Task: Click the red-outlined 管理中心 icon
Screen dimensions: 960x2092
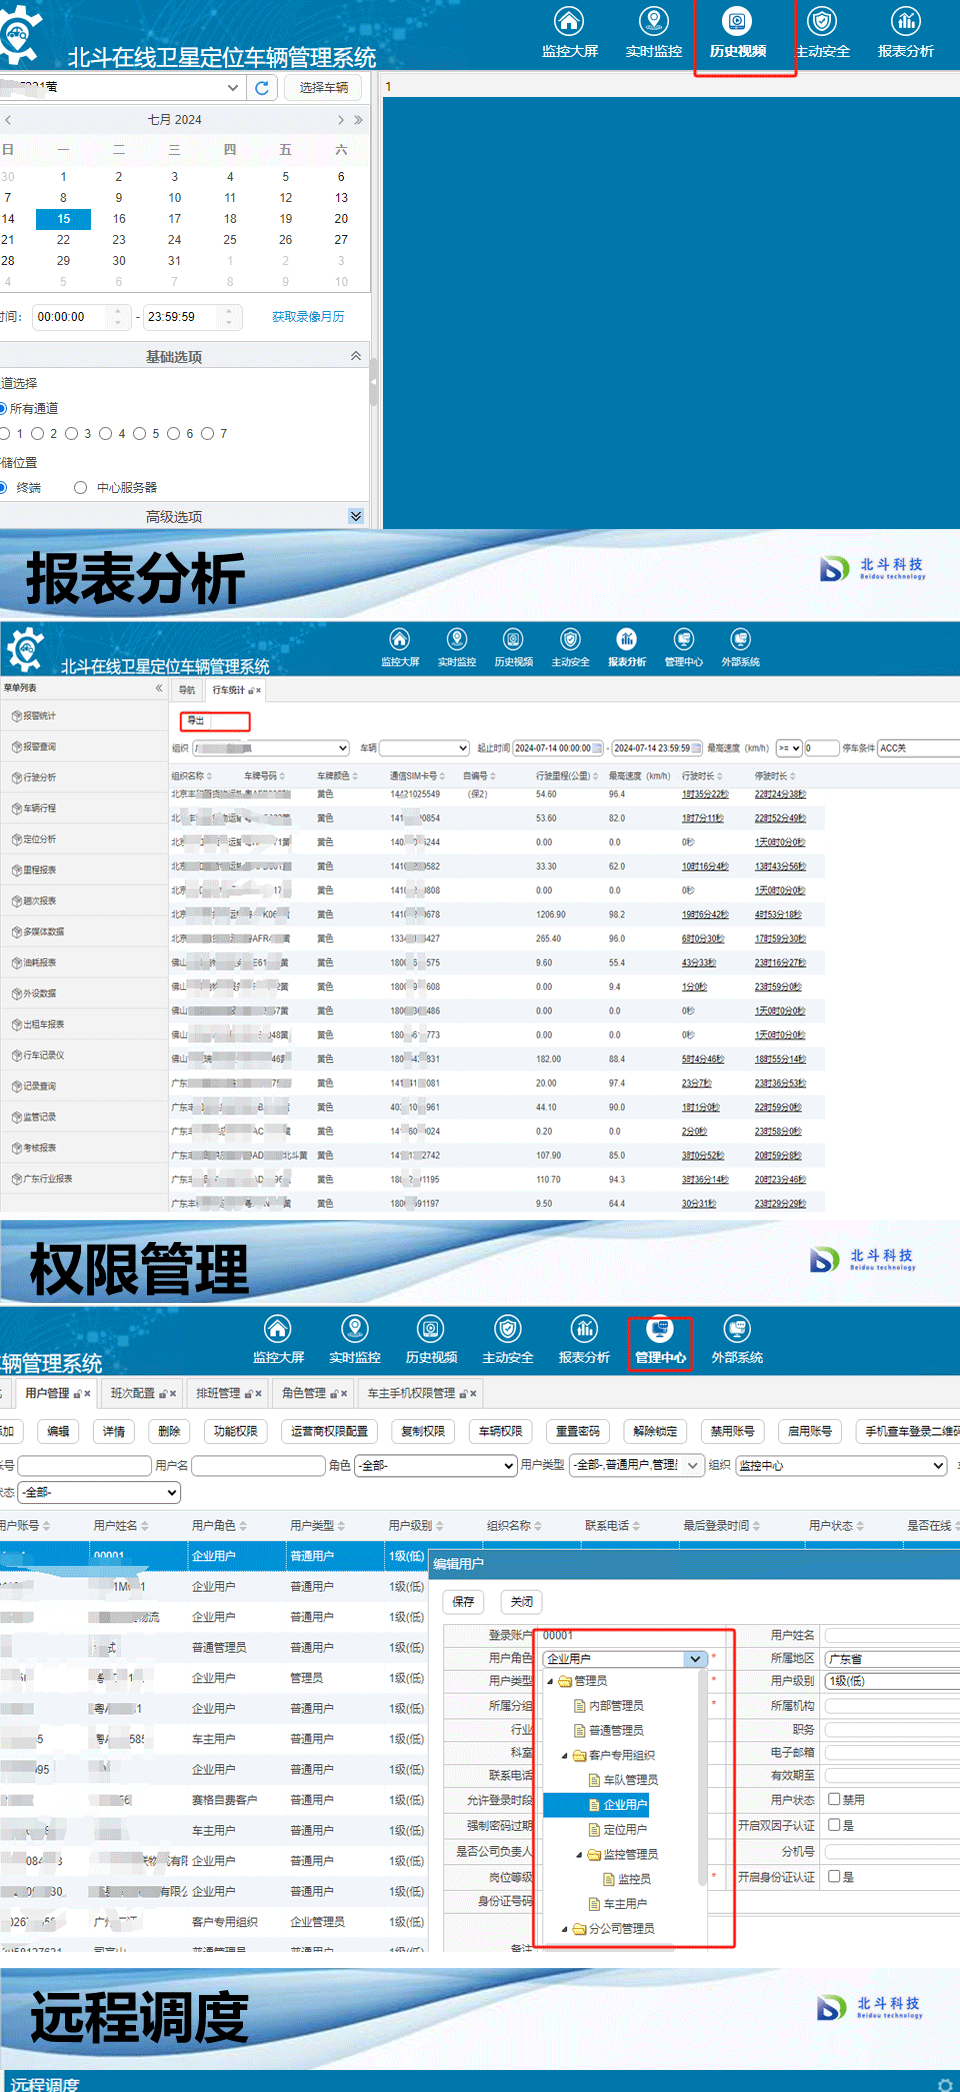Action: (x=660, y=1341)
